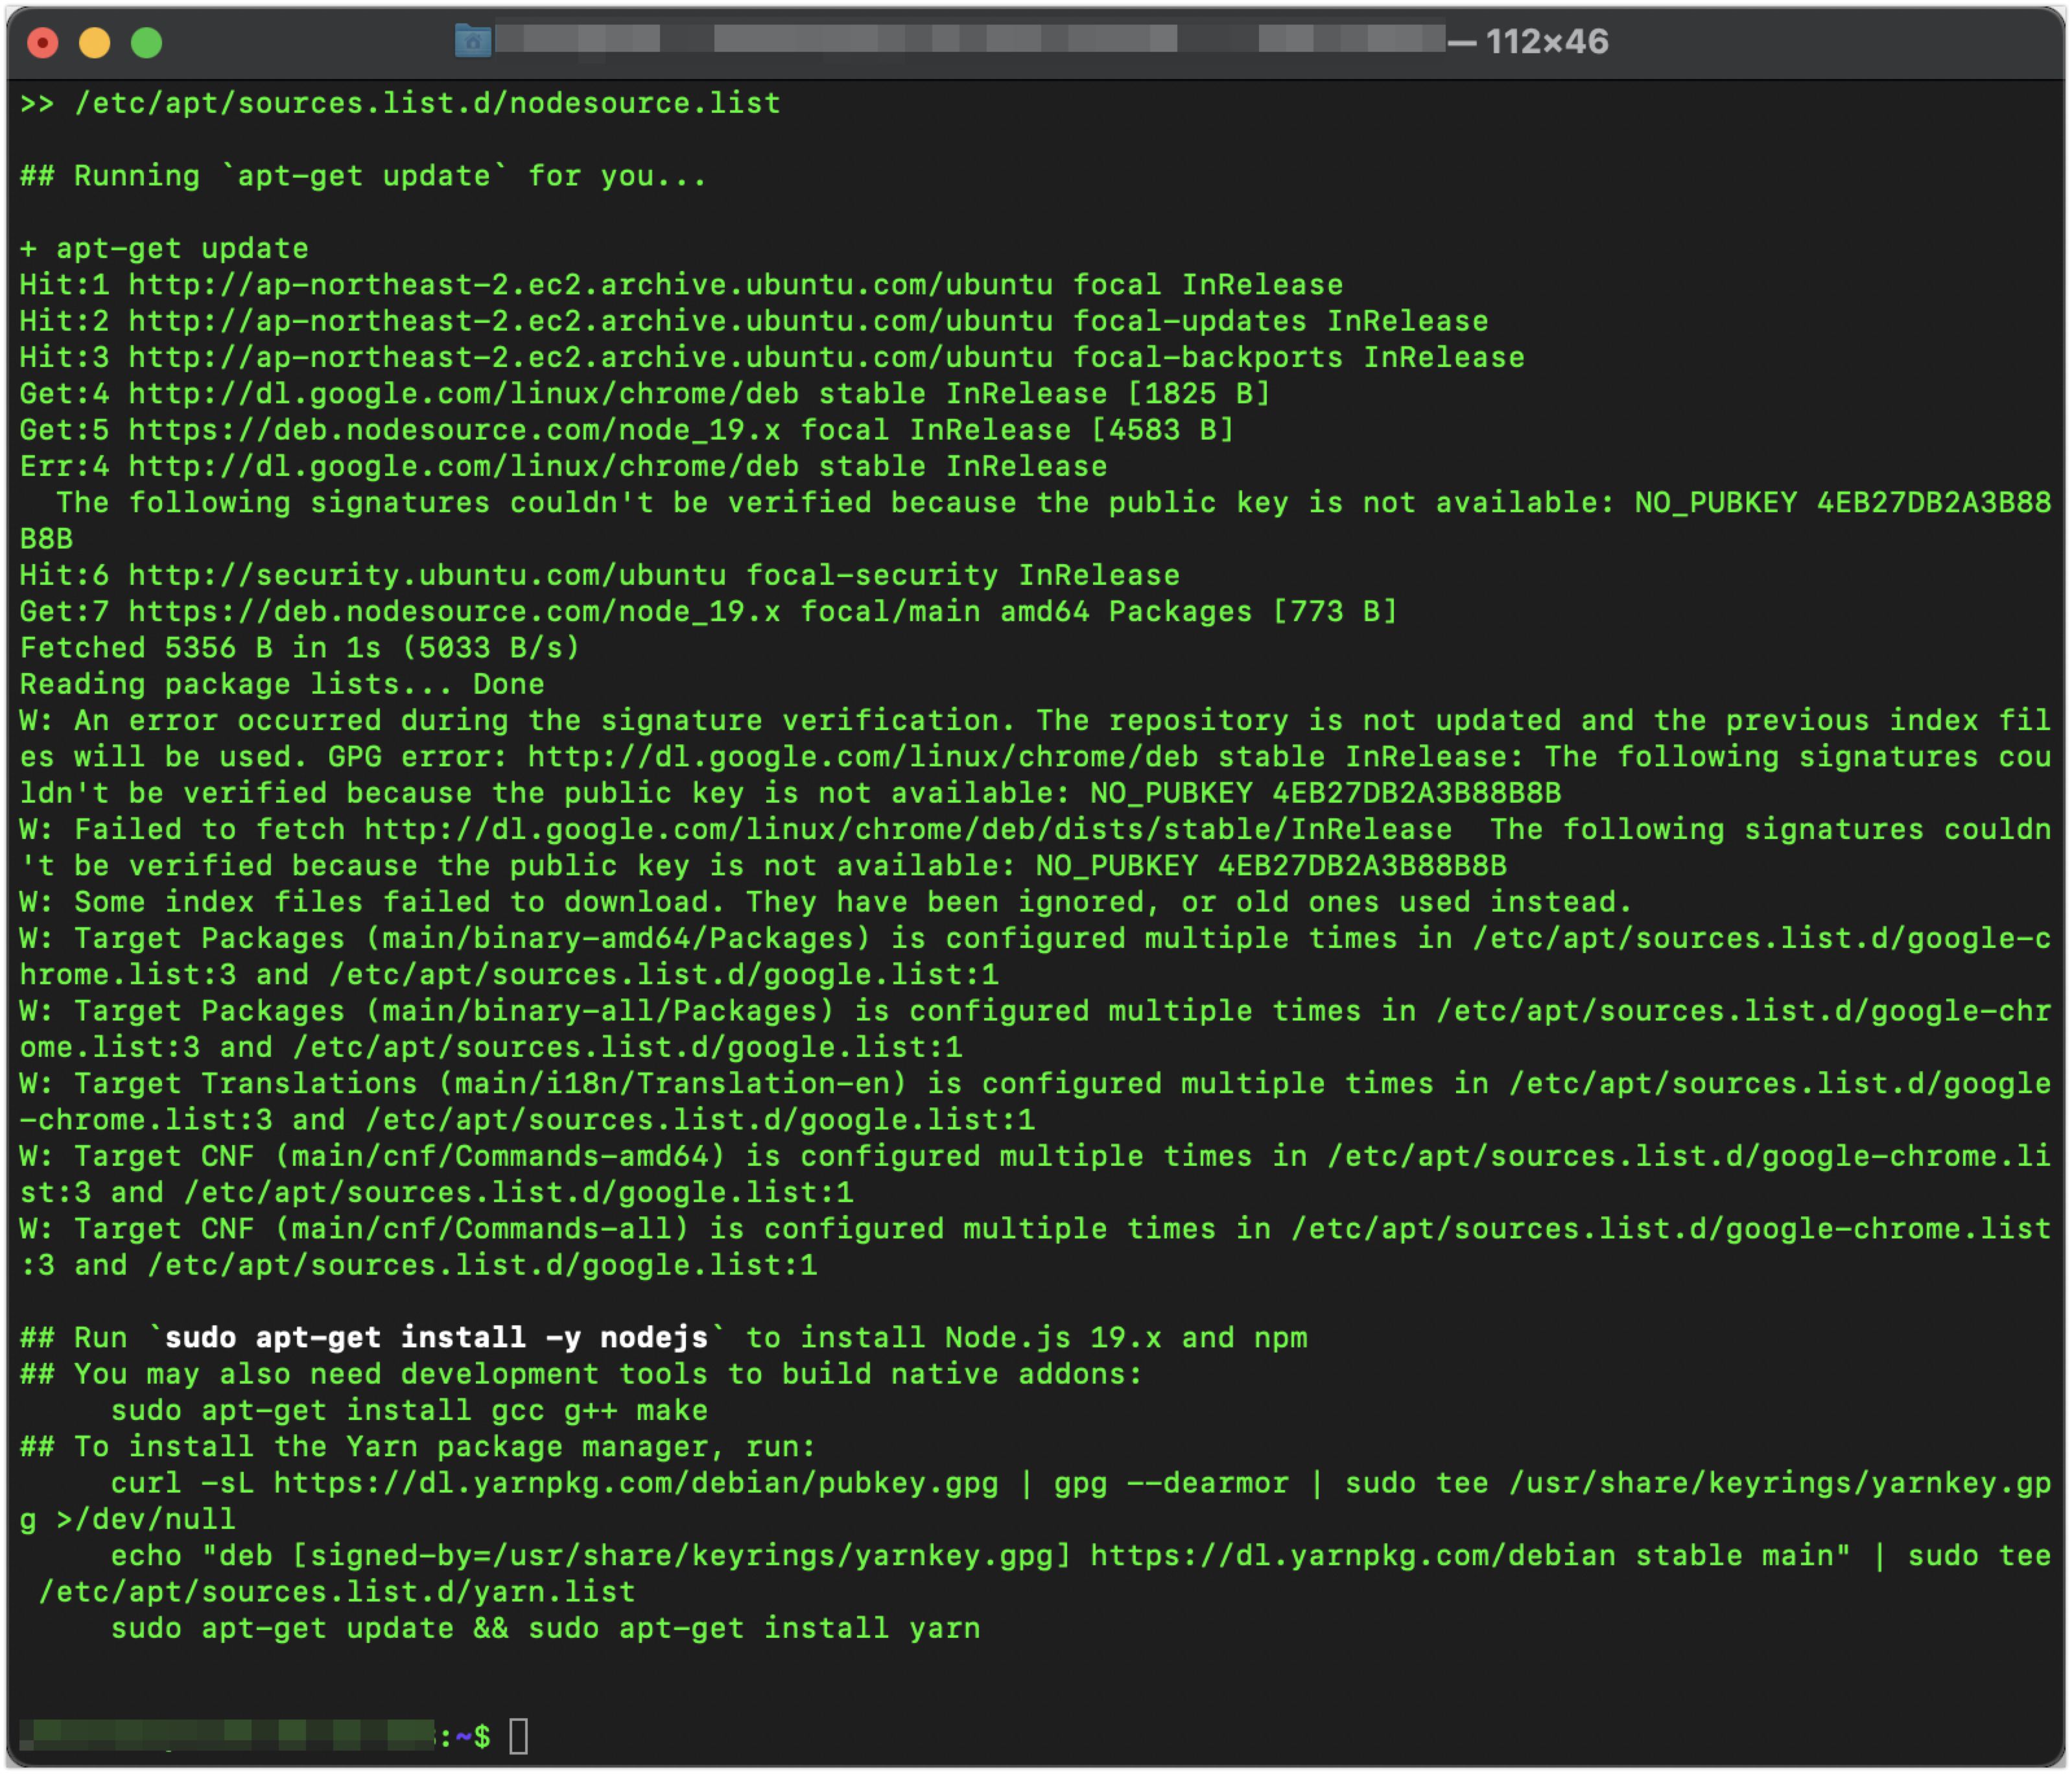Click 'sudo apt-get update && sudo apt-get install yarn' line
The height and width of the screenshot is (1774, 2072).
point(545,1628)
